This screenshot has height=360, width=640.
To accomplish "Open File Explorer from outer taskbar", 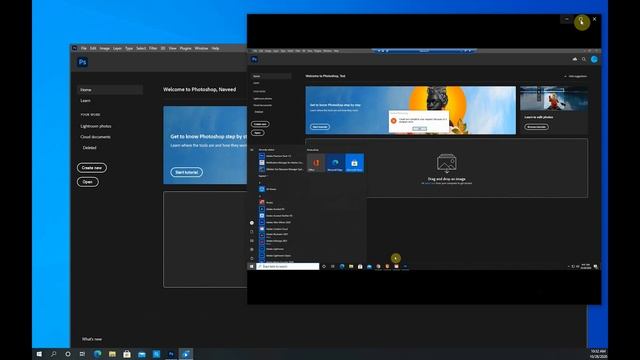I will click(112, 354).
